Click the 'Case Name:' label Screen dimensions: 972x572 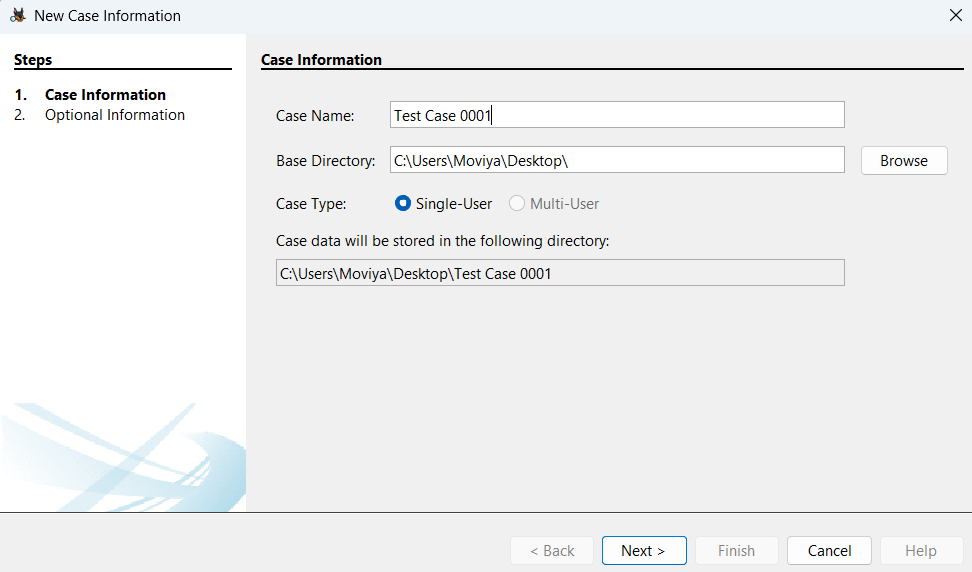pos(315,116)
